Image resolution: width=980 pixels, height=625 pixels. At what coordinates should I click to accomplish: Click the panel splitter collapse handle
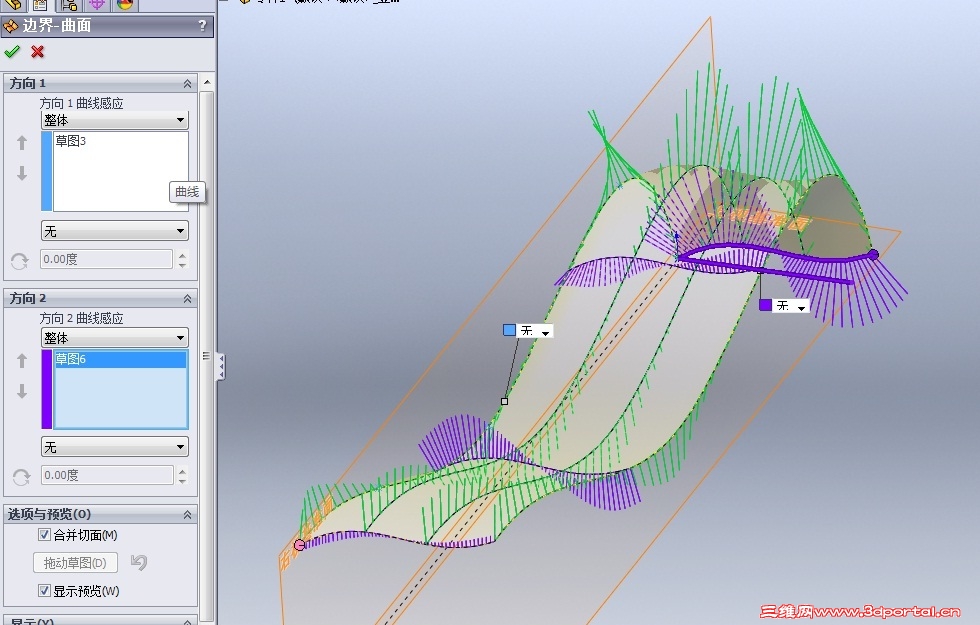pos(221,367)
